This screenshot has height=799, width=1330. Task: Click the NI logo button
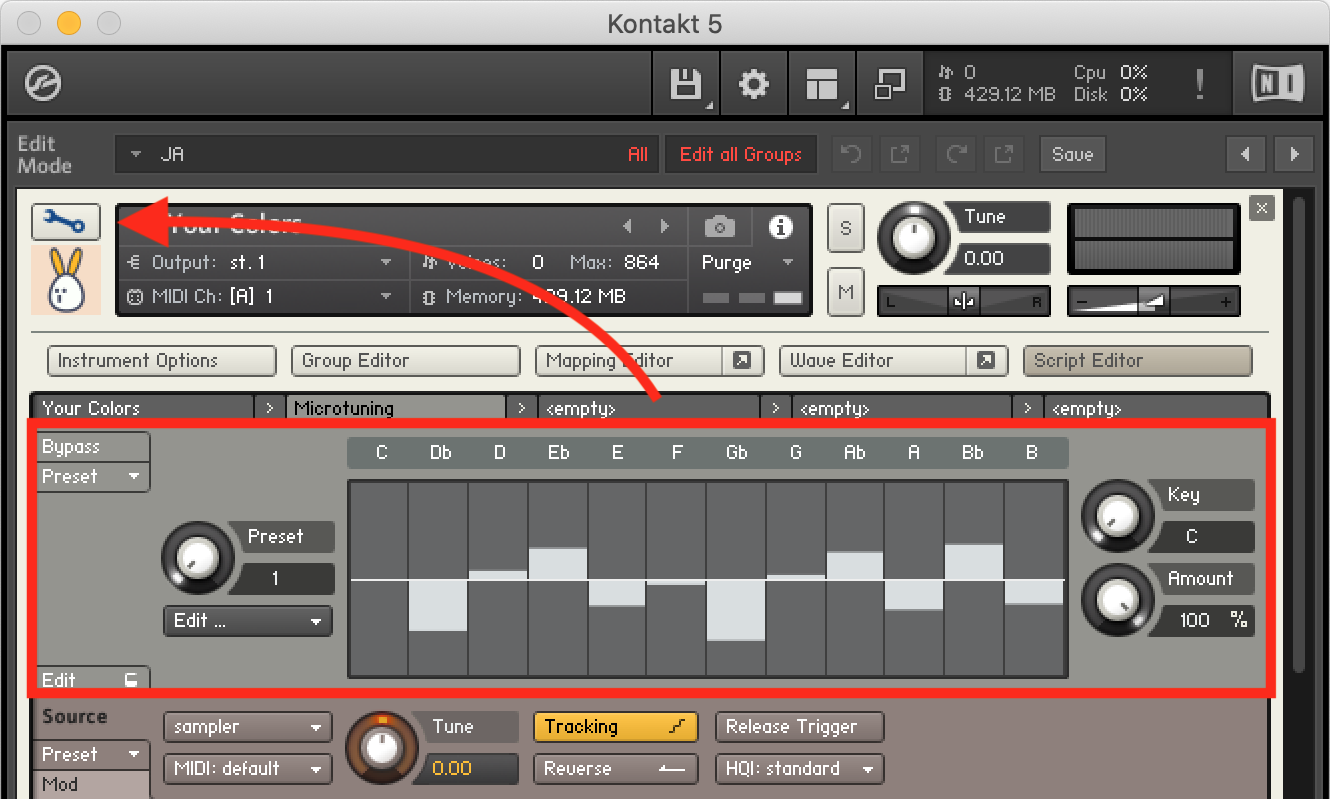point(1277,84)
